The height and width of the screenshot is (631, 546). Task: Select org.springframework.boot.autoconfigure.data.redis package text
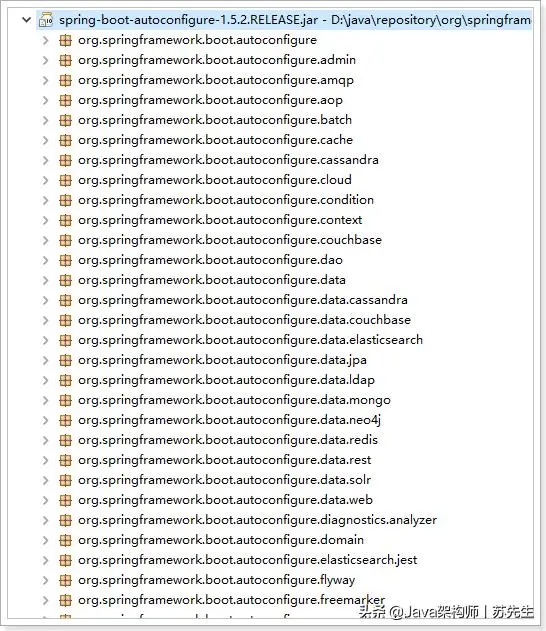point(228,440)
